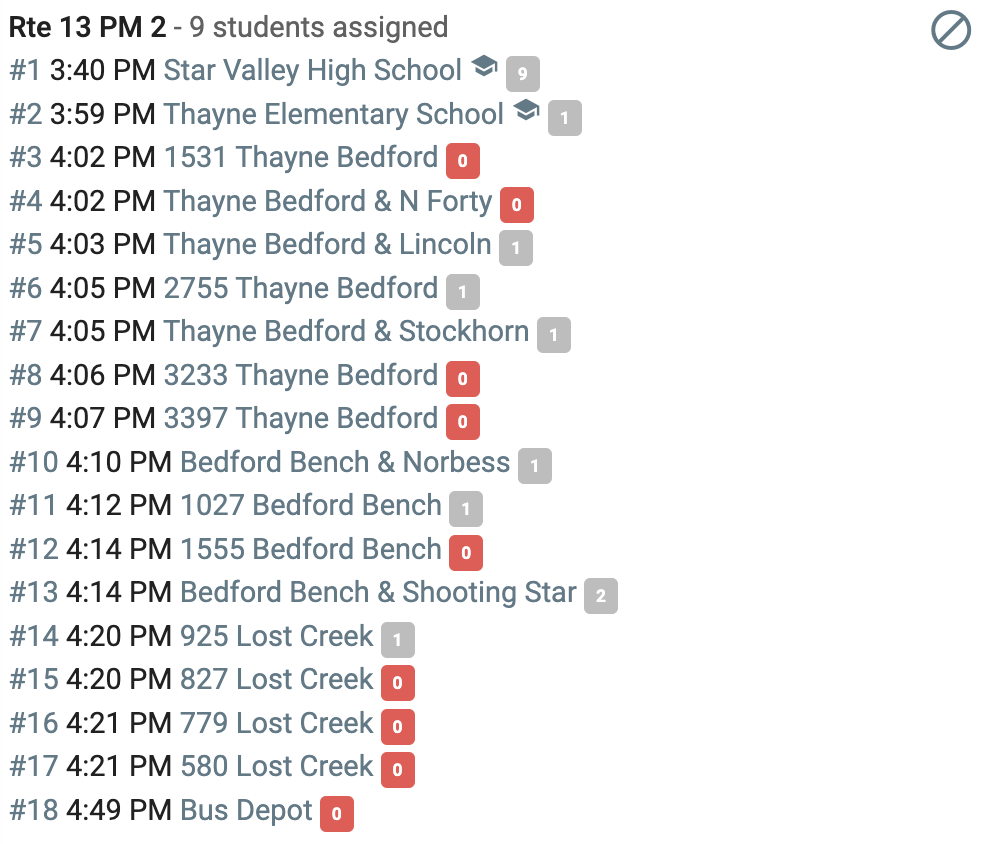The image size is (982, 844).
Task: Click the red 0 badge next to Bus Depot
Action: (337, 814)
